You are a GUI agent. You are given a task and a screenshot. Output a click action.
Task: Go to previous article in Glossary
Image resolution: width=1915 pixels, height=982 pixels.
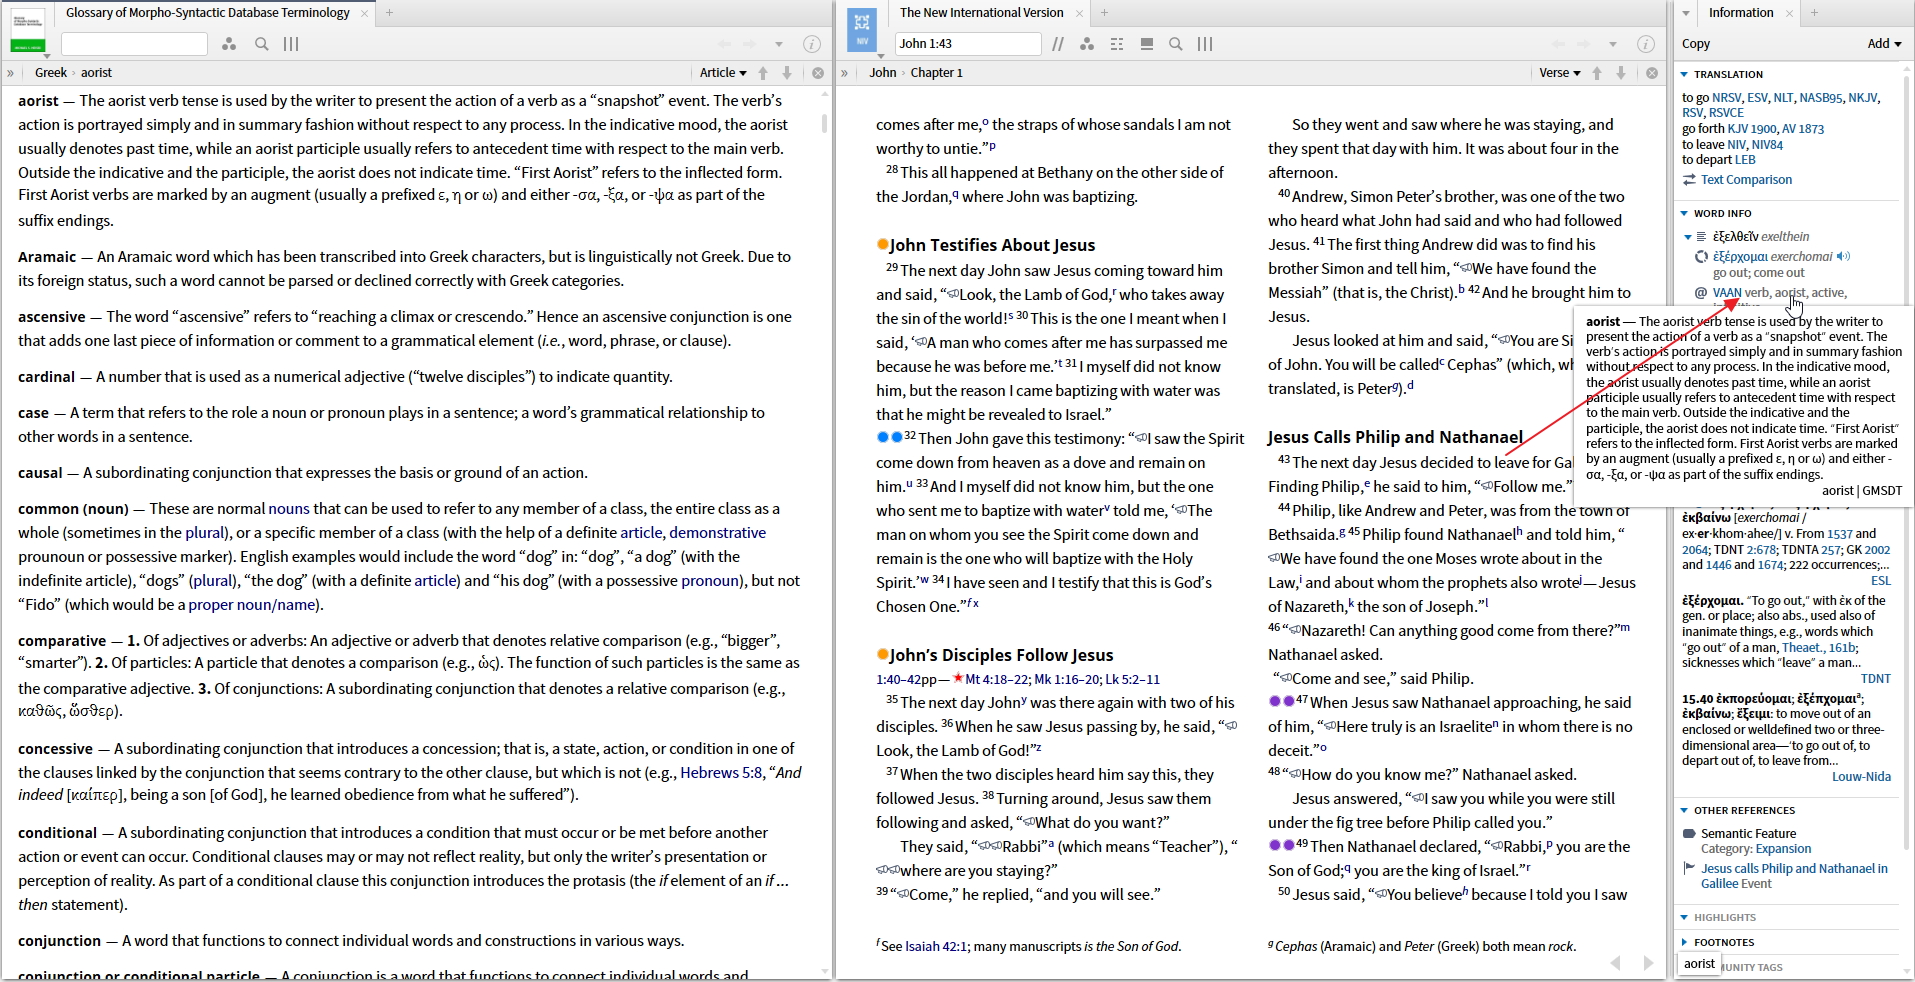[x=763, y=73]
